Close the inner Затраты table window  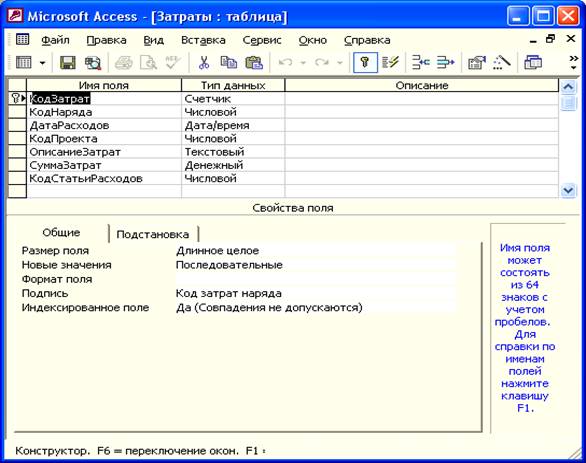tap(571, 38)
